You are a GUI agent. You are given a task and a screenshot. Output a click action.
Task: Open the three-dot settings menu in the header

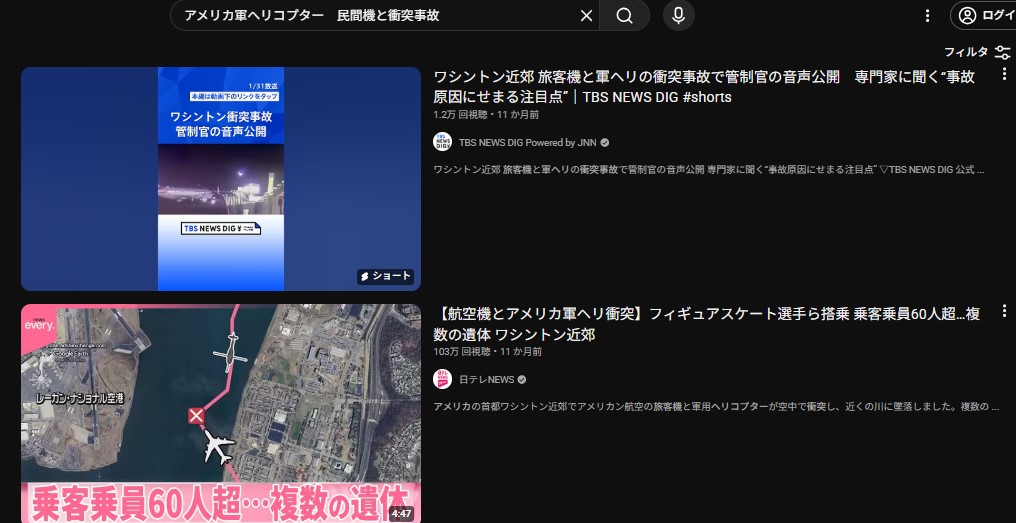click(927, 16)
